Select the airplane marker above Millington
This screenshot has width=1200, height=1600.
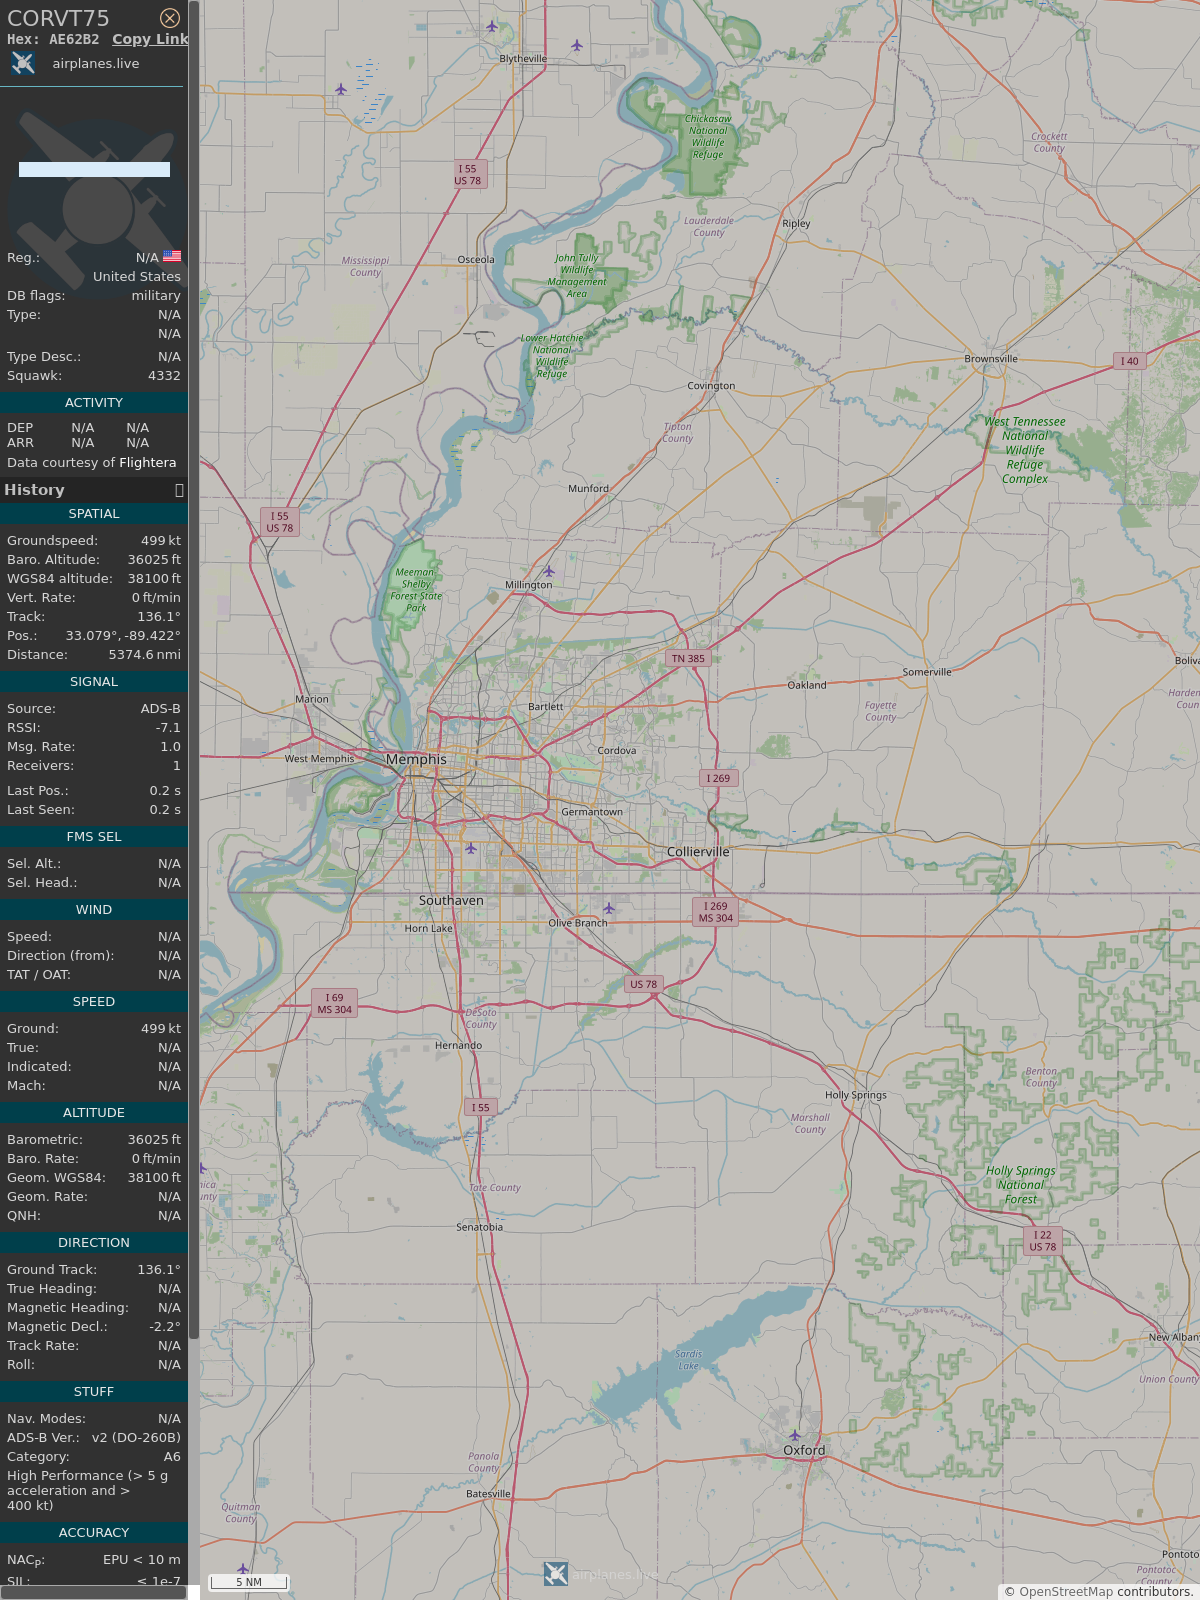(x=548, y=572)
